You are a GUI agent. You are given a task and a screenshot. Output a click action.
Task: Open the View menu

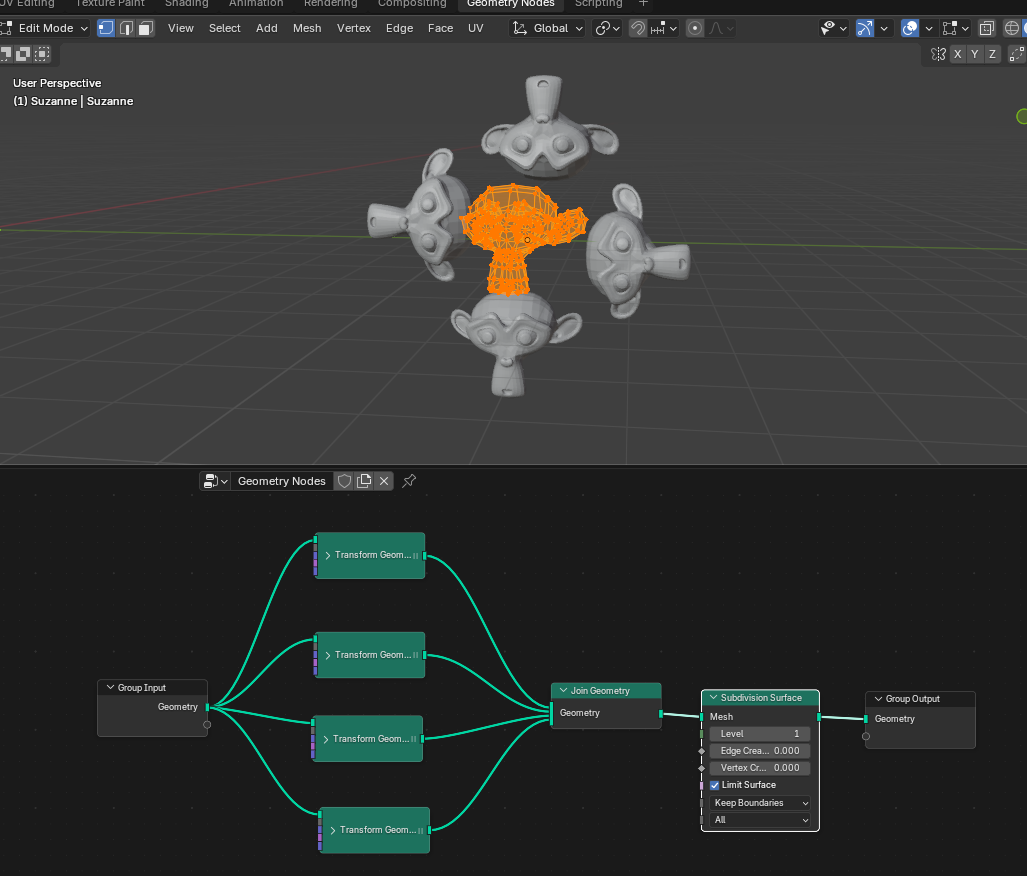181,28
